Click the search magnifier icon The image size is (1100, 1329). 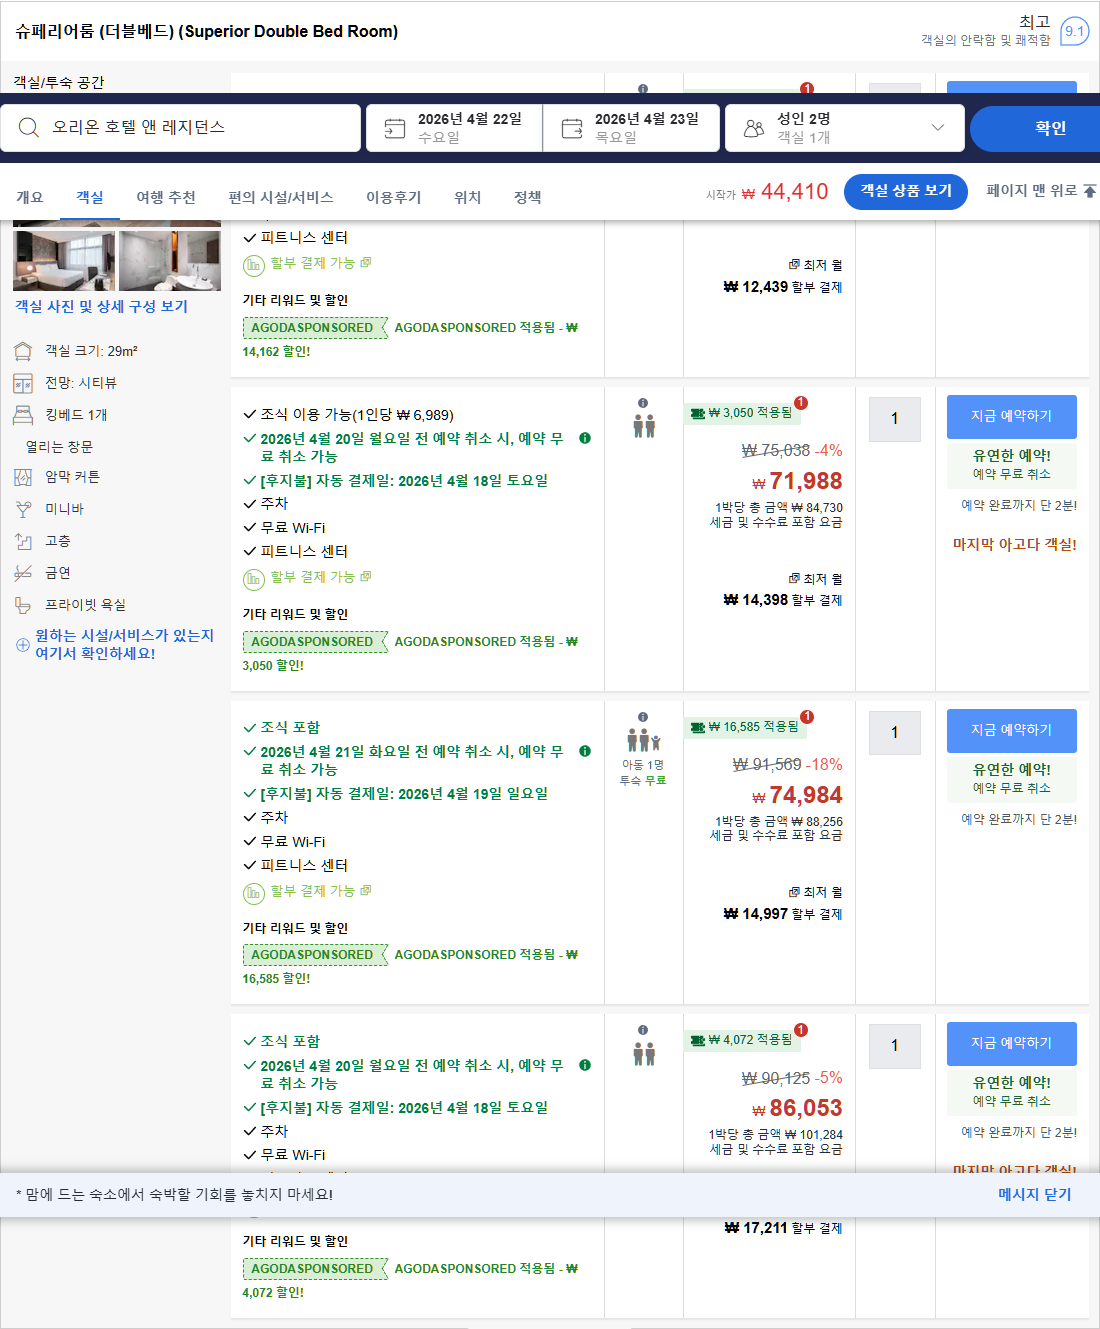(27, 127)
